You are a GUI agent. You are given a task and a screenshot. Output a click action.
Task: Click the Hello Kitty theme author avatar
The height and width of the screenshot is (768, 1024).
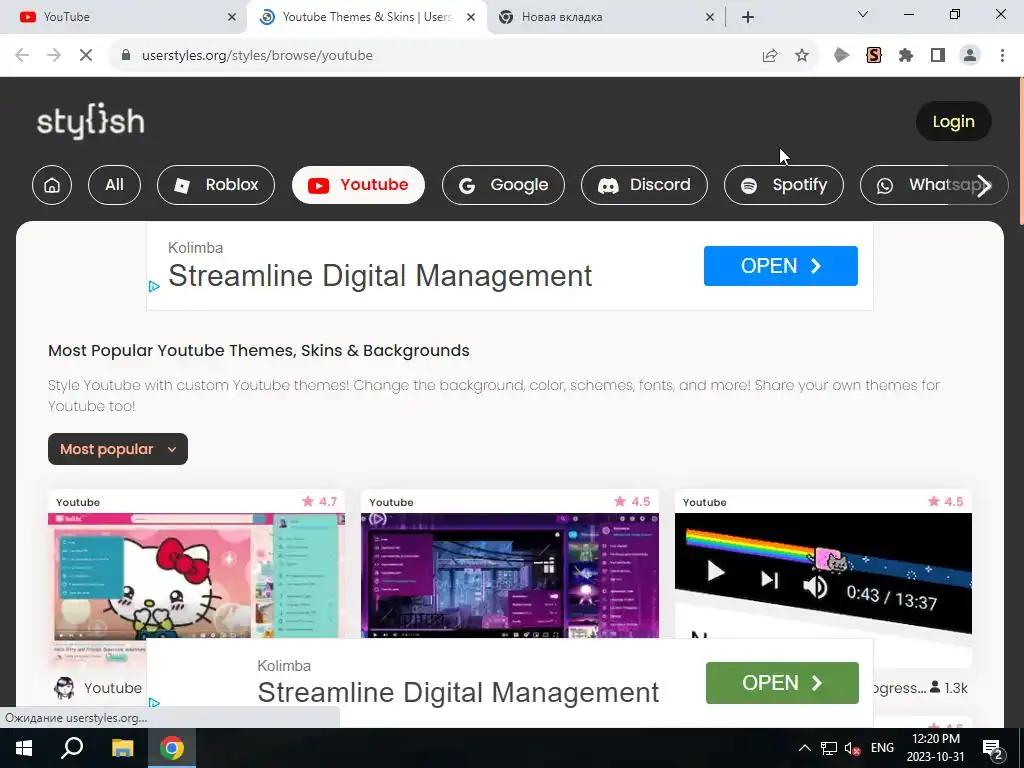click(64, 688)
